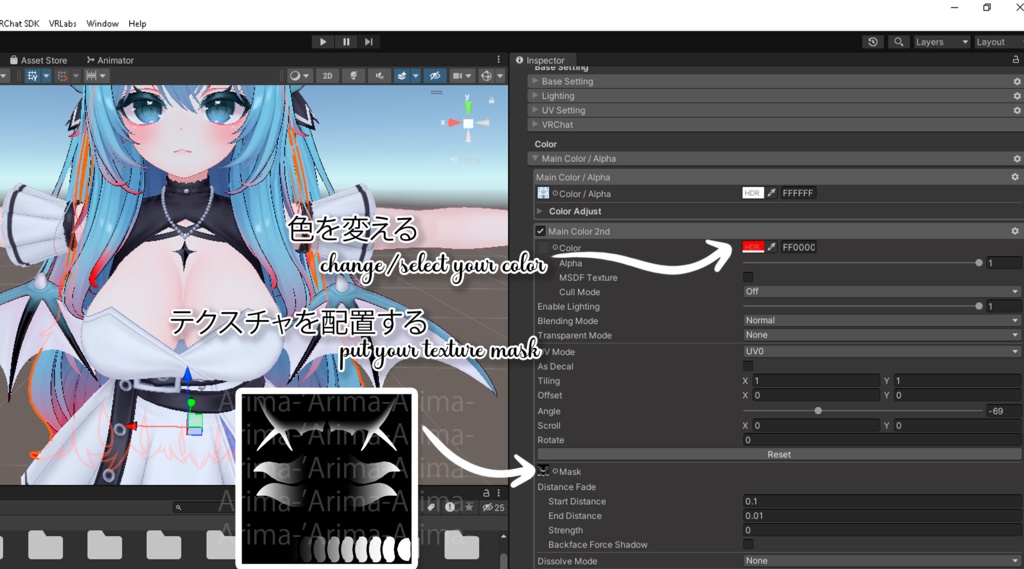The image size is (1024, 569).
Task: Enable the Backface Force Shadow checkbox
Action: pos(748,545)
